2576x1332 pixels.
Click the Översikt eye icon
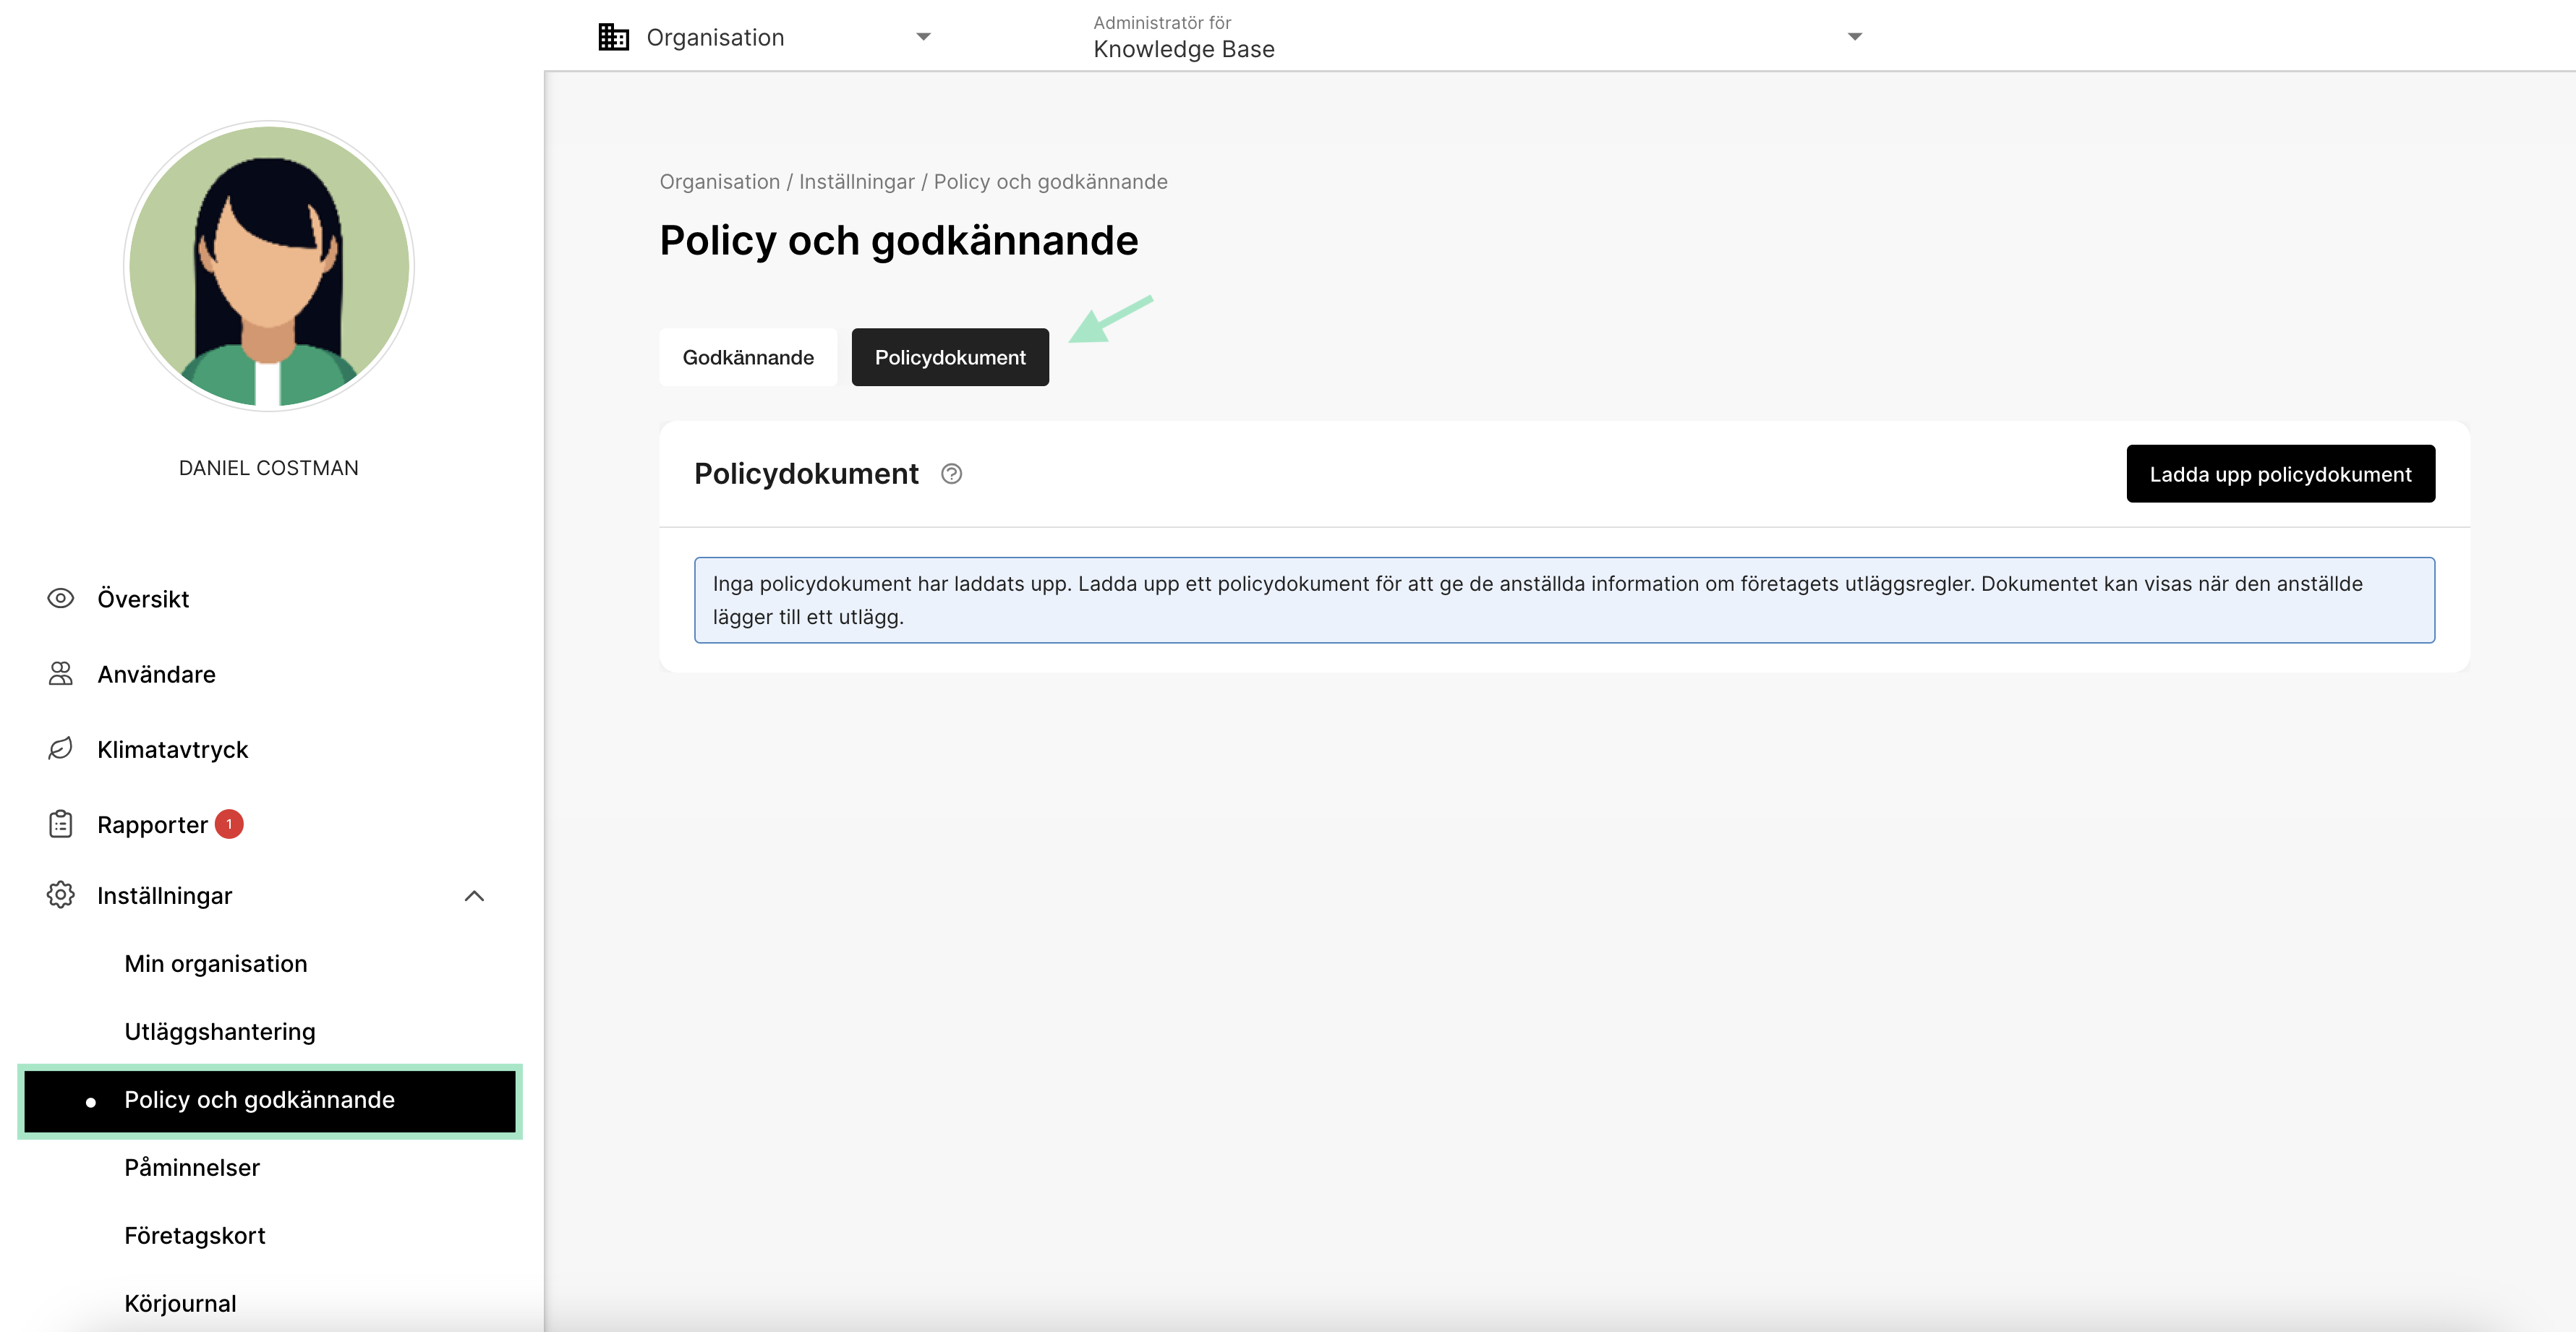click(60, 598)
